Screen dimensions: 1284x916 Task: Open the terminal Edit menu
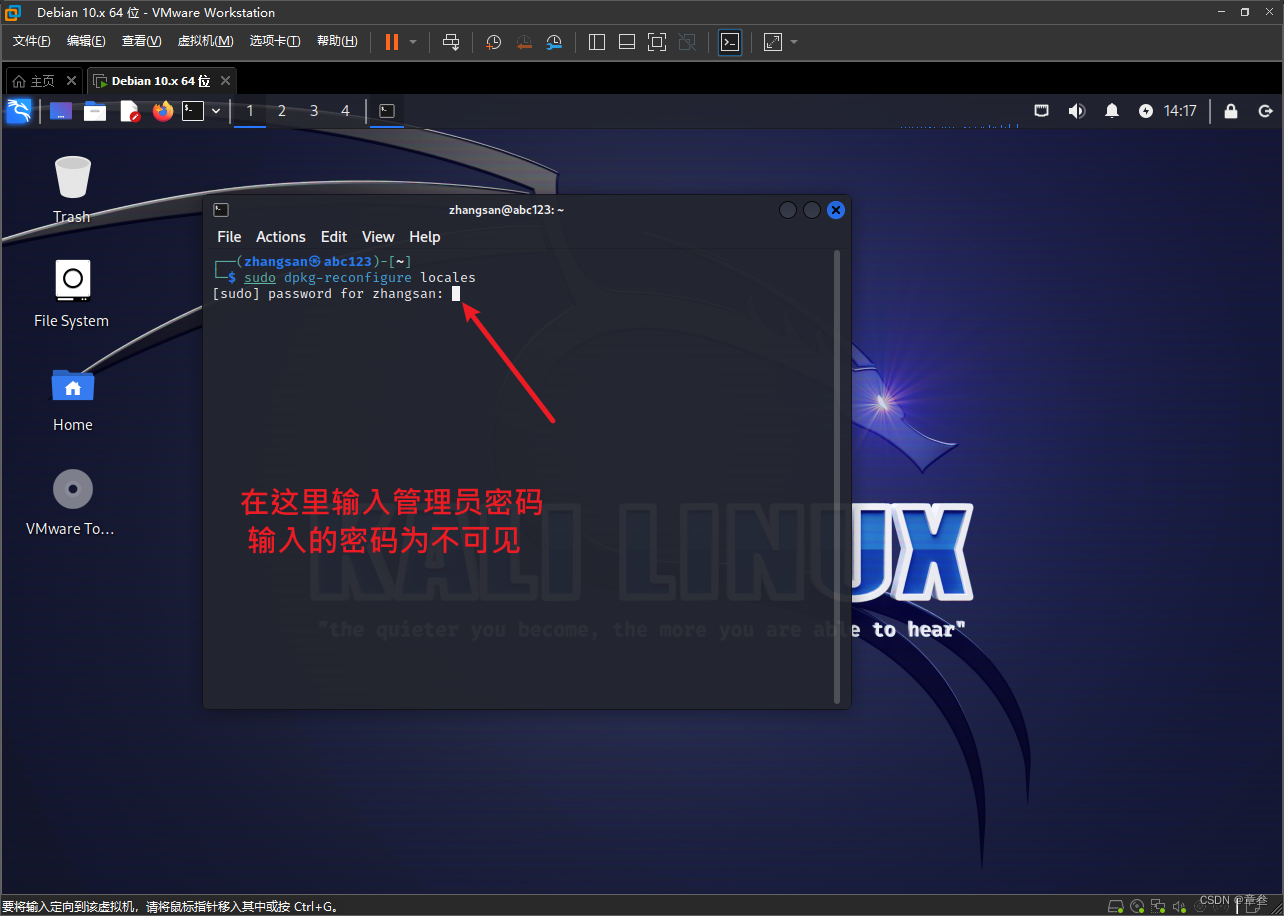334,237
